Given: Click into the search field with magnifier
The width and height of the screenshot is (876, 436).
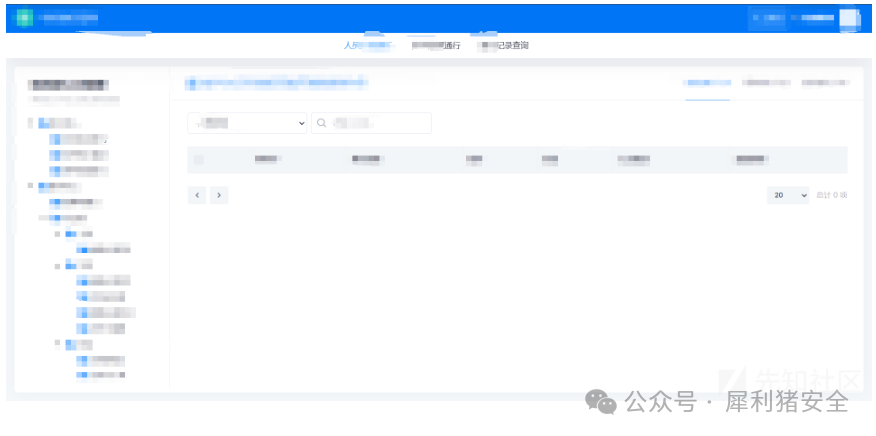Looking at the screenshot, I should (x=372, y=123).
